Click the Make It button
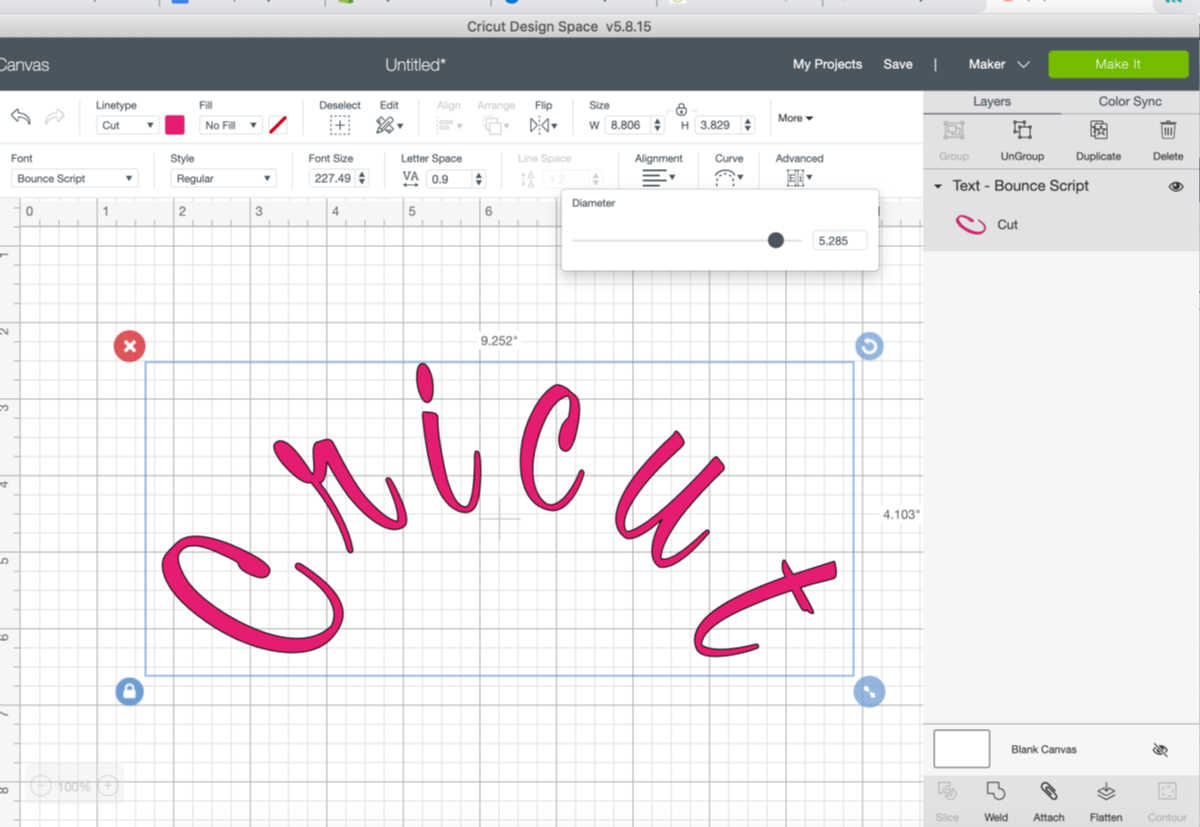Image resolution: width=1200 pixels, height=827 pixels. [x=1118, y=63]
